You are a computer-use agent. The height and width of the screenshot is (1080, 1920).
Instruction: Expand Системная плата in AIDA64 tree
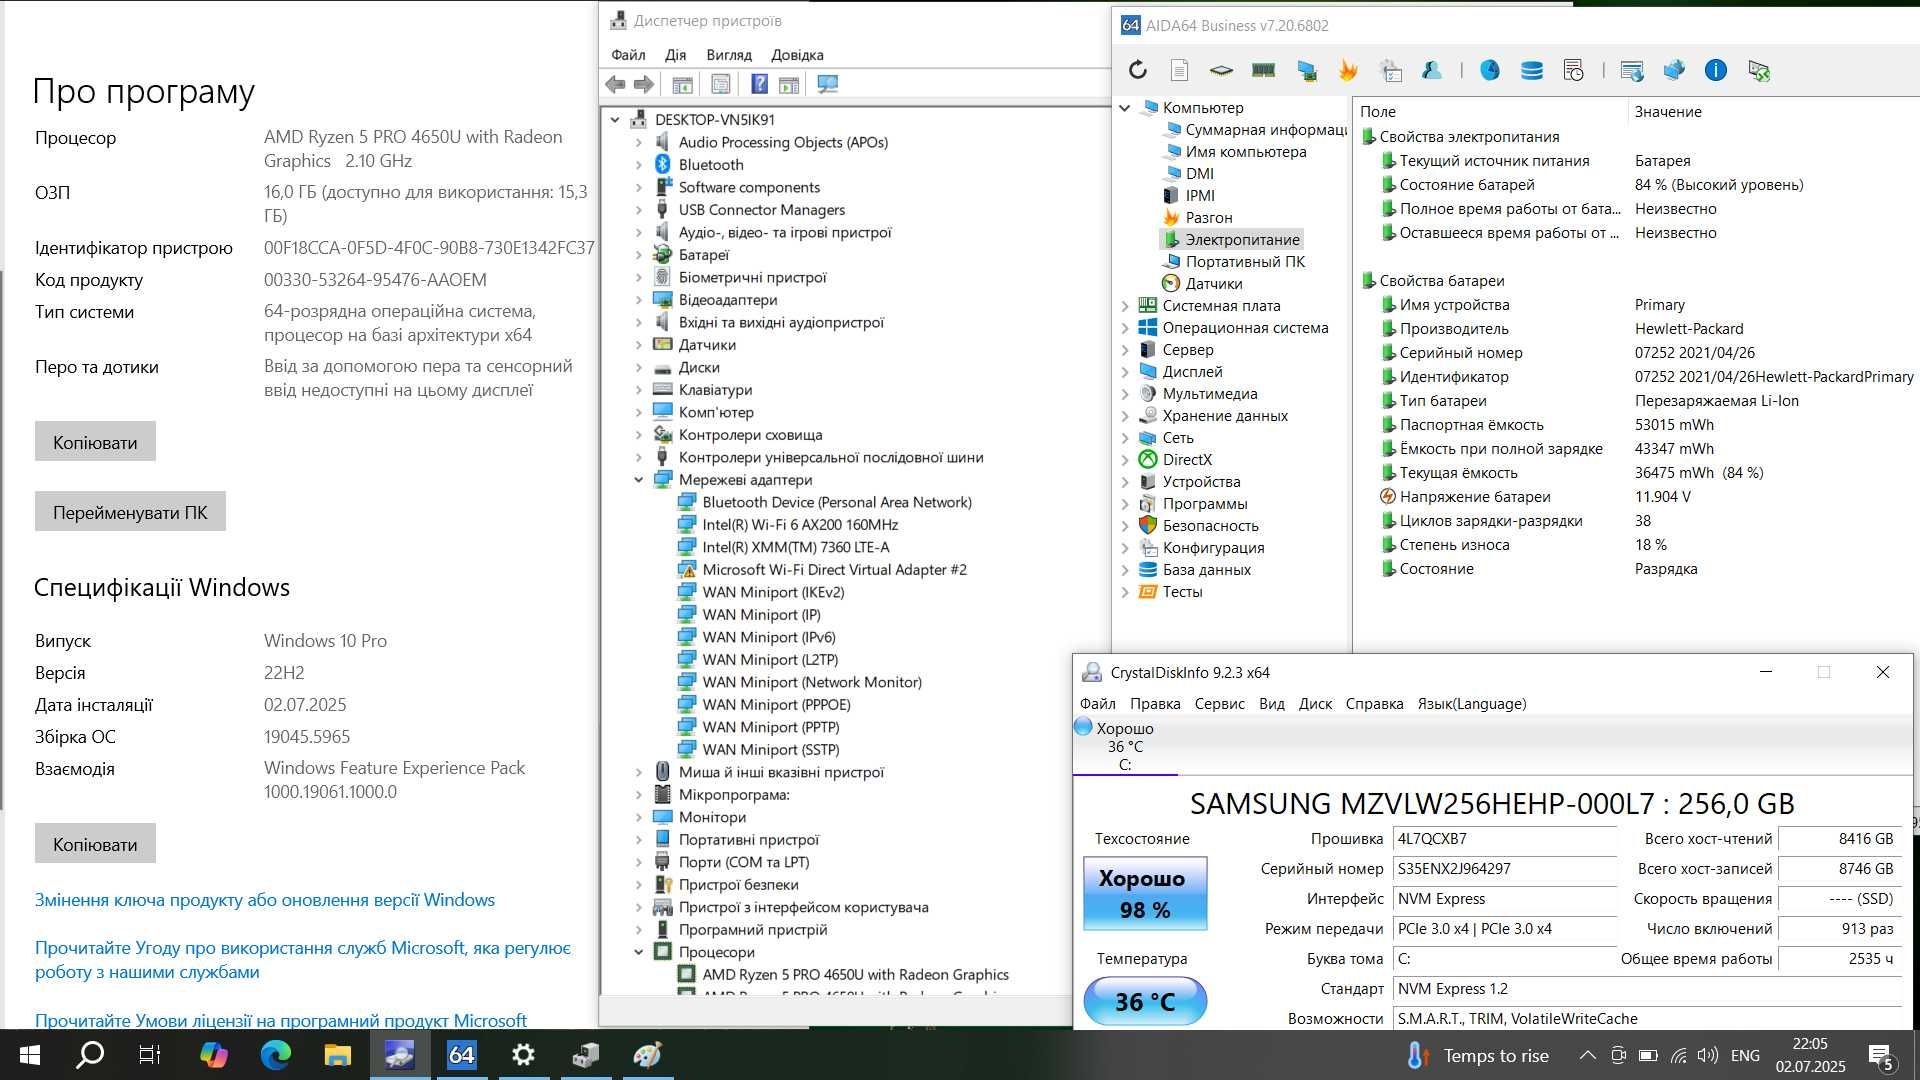tap(1125, 306)
